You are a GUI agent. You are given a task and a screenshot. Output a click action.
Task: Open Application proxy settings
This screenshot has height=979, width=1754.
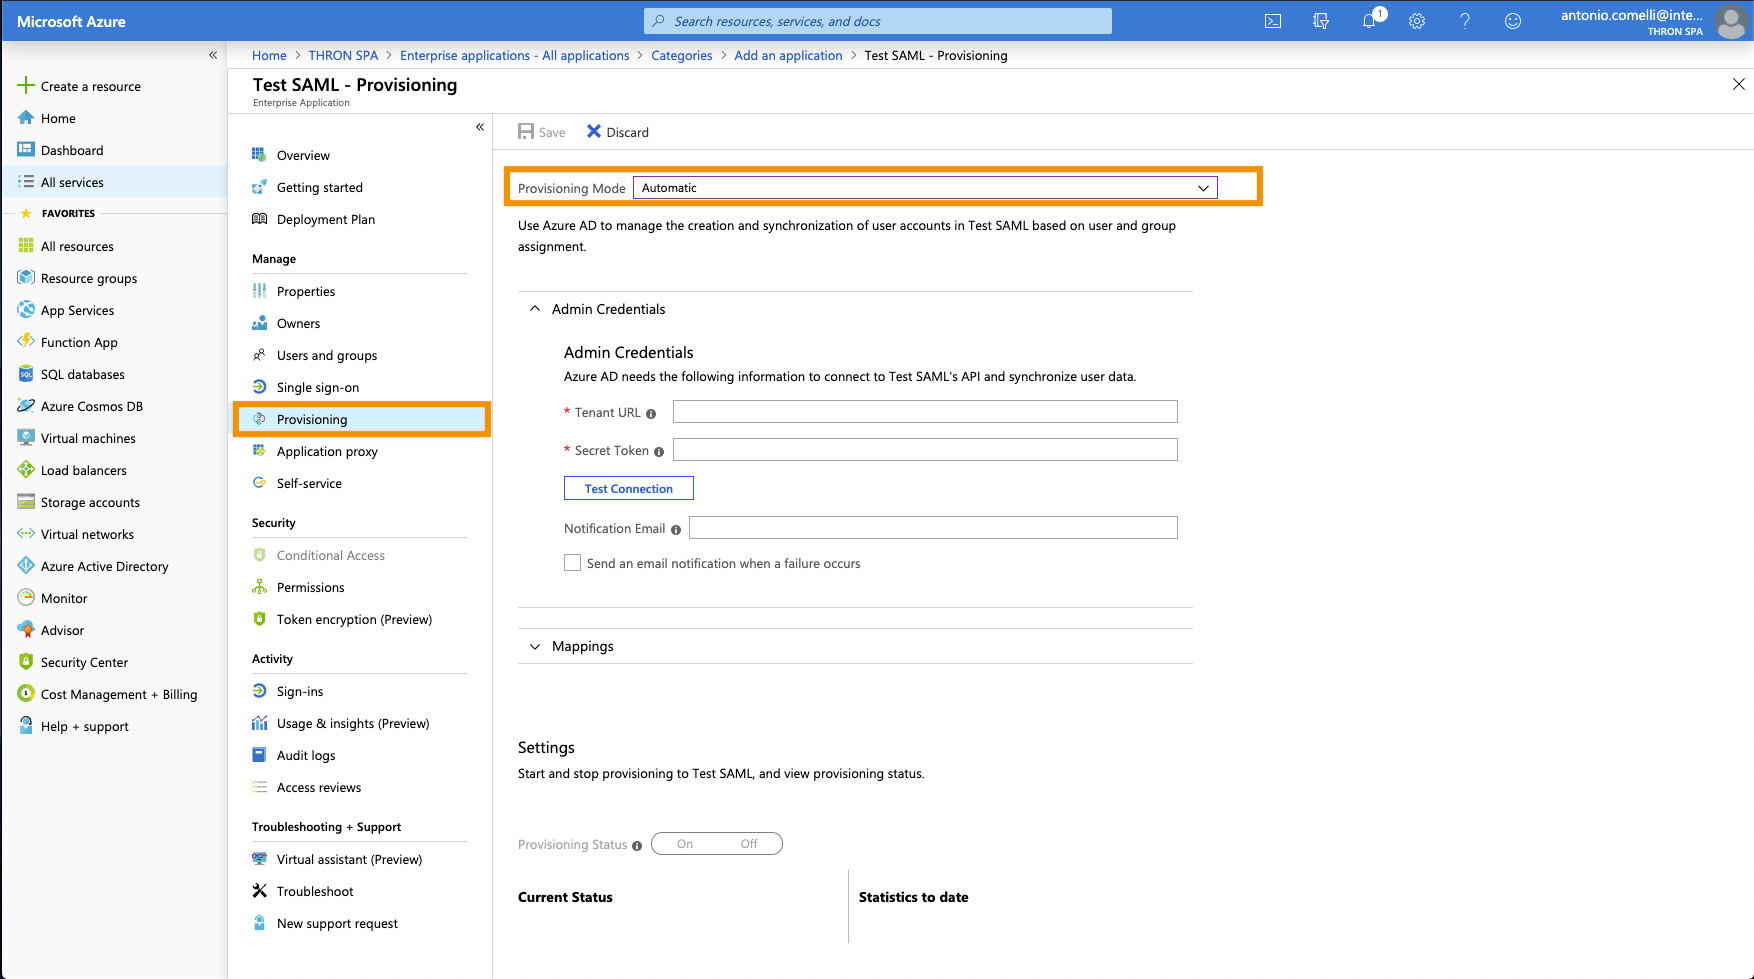(x=327, y=451)
